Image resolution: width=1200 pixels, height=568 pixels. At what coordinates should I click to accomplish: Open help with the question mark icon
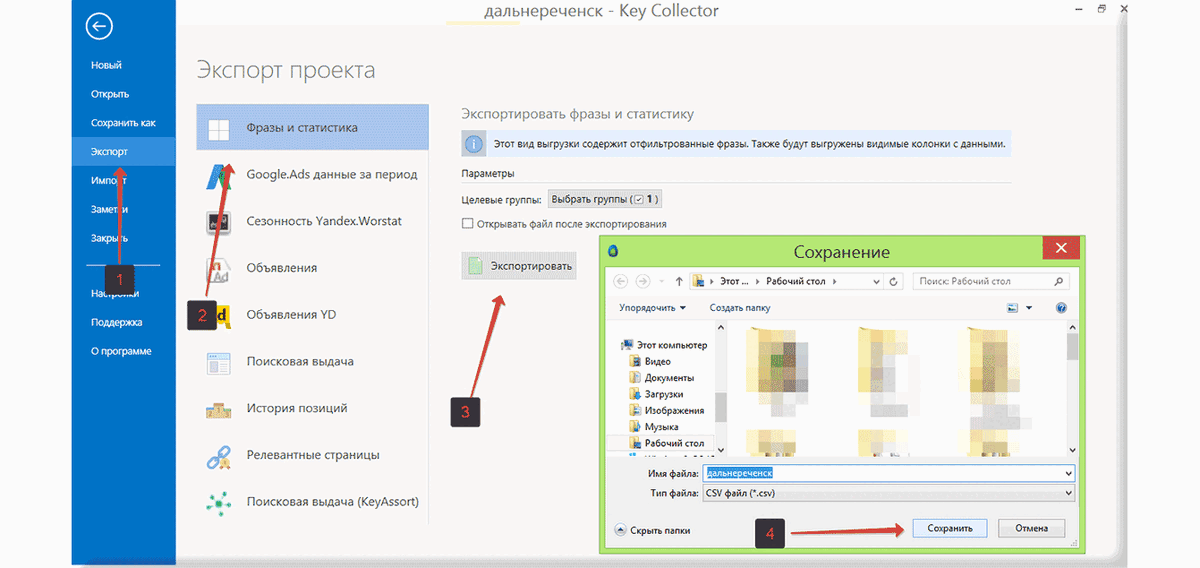(x=1061, y=308)
